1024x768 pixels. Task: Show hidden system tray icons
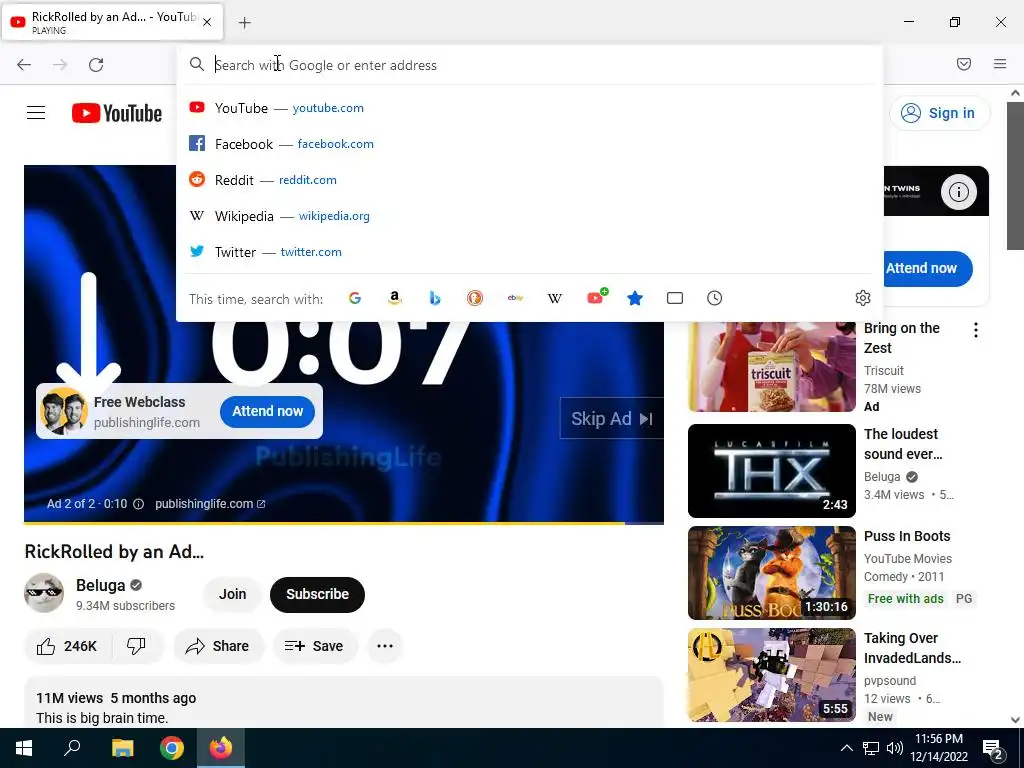(846, 748)
